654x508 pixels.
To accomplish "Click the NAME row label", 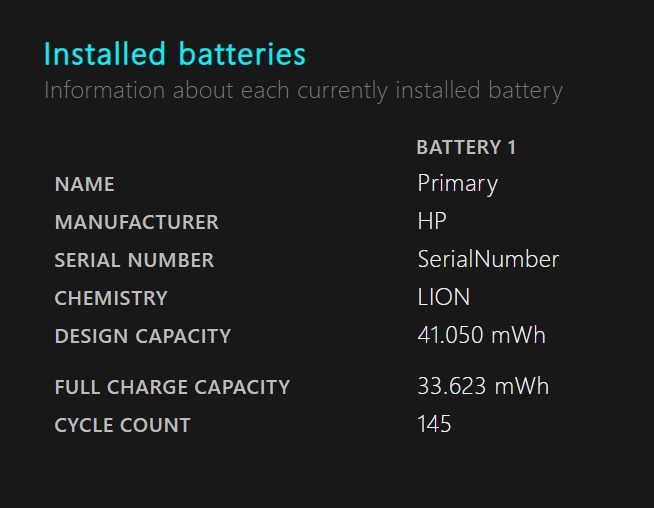I will 85,184.
